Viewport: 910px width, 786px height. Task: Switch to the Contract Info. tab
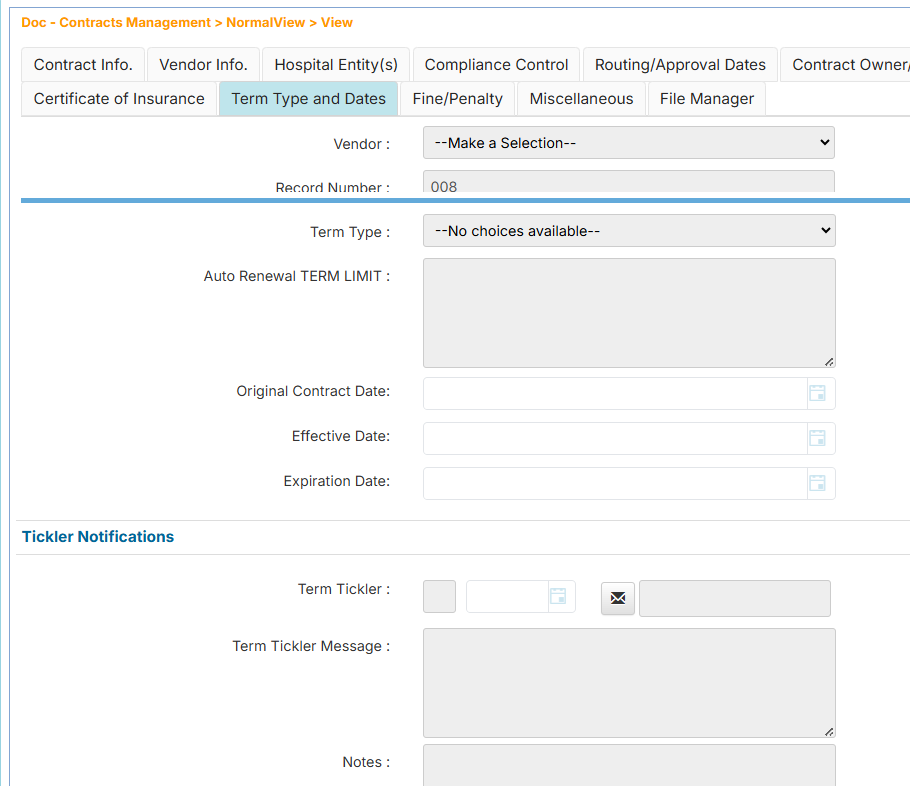(x=83, y=65)
